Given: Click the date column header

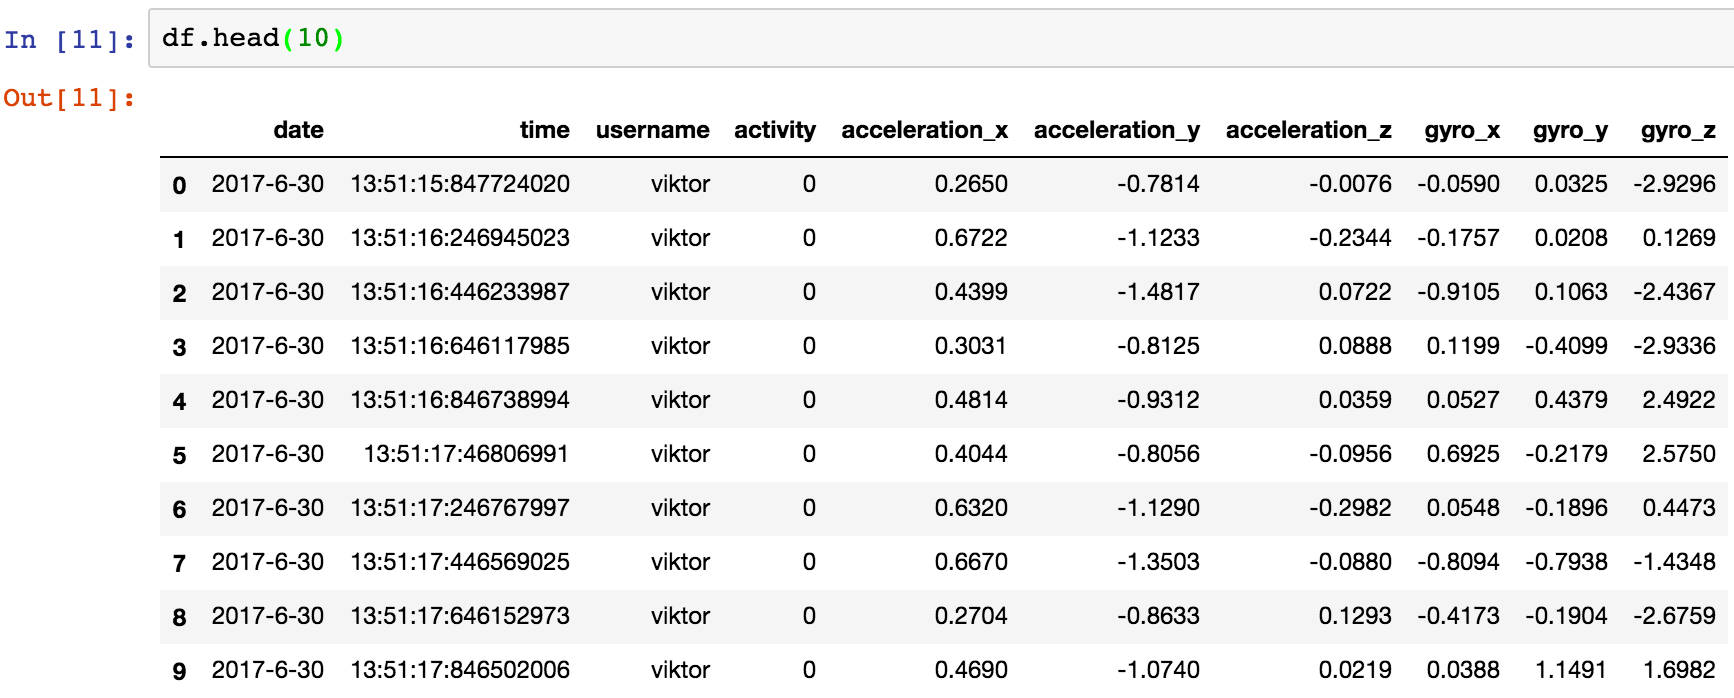Looking at the screenshot, I should 298,130.
